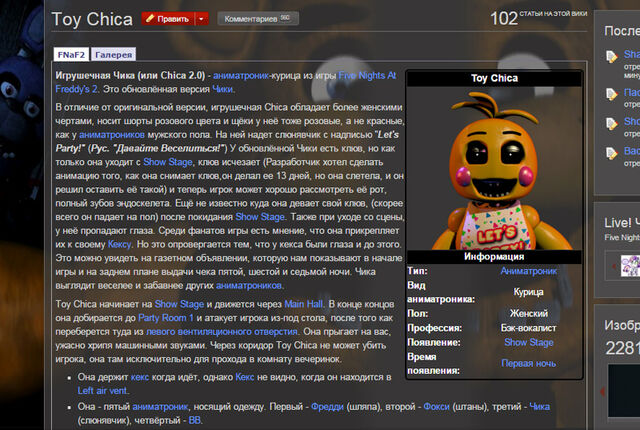The width and height of the screenshot is (640, 430).
Task: Click the Бэк-вокалист value in infobox
Action: [529, 328]
